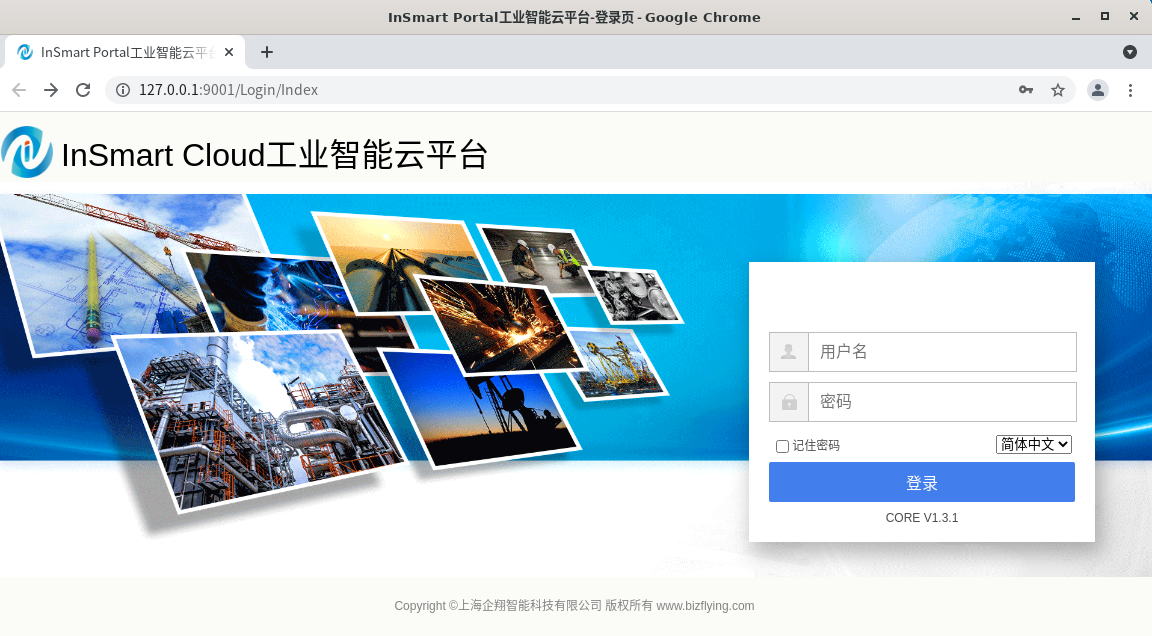1152x636 pixels.
Task: Click the InSmart Cloud logo
Action: (27, 153)
